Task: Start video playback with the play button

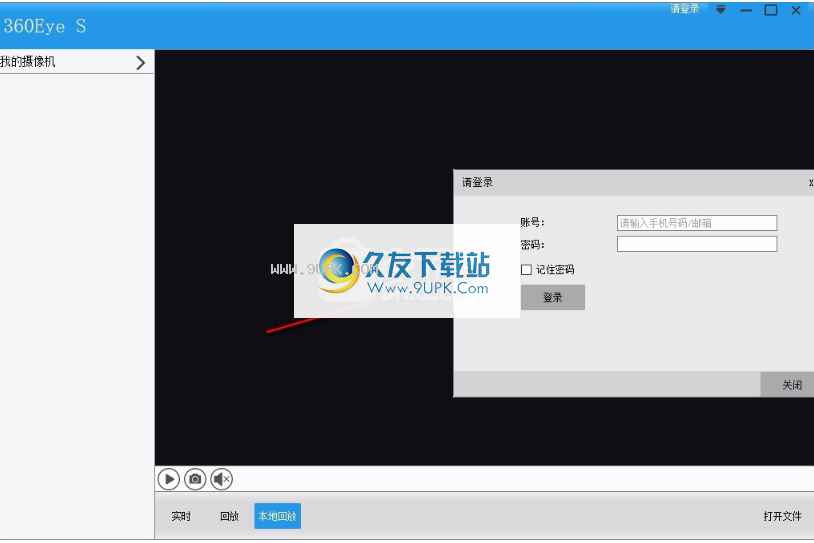Action: (x=169, y=479)
